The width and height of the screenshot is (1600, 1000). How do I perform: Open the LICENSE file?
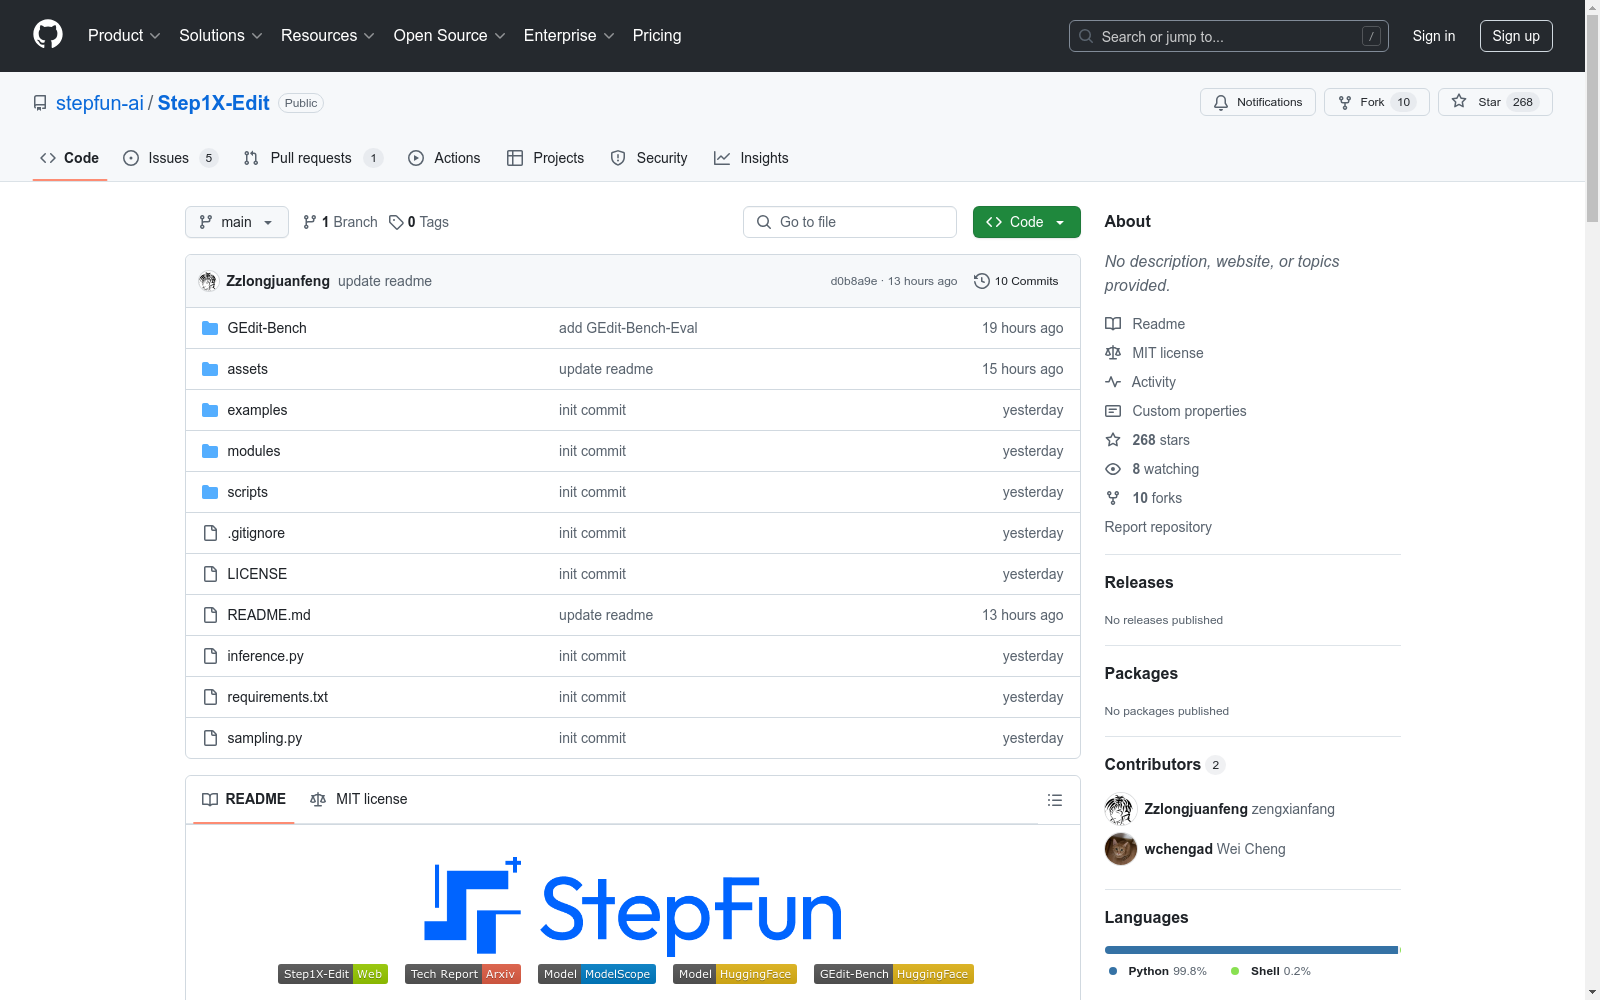coord(257,574)
